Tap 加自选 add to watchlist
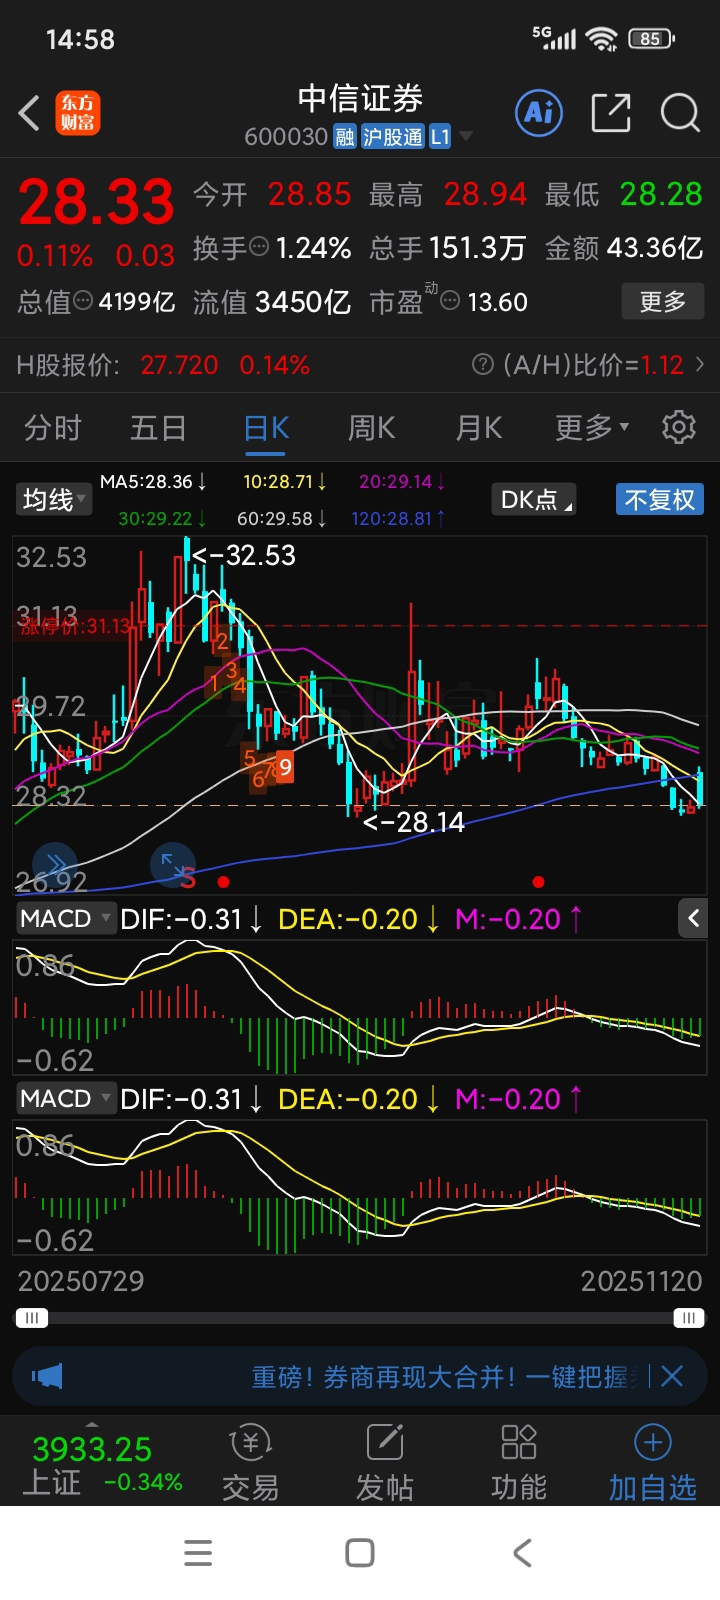The image size is (720, 1600). 652,1463
